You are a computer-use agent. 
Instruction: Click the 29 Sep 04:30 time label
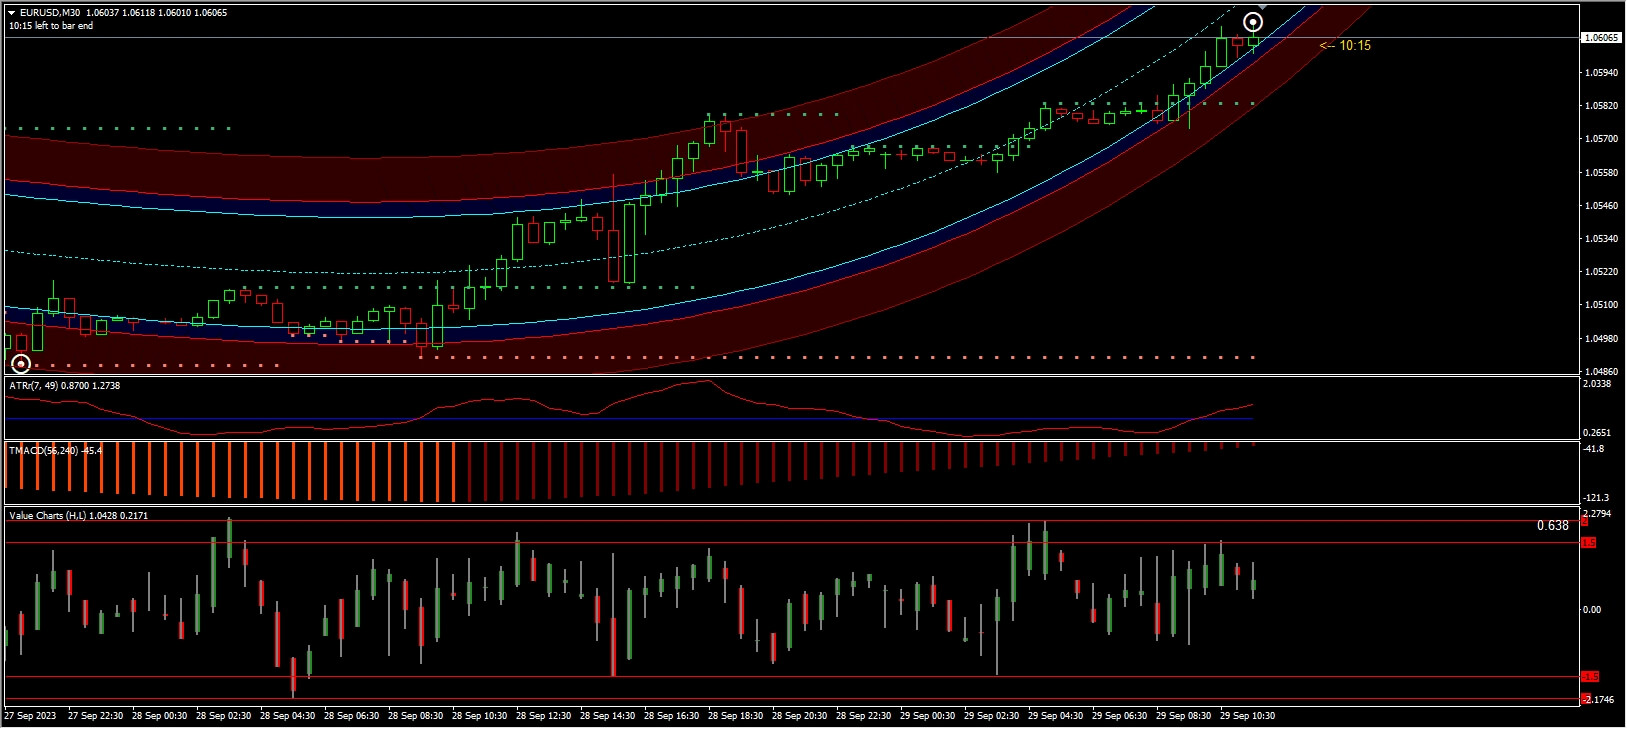[x=1056, y=716]
